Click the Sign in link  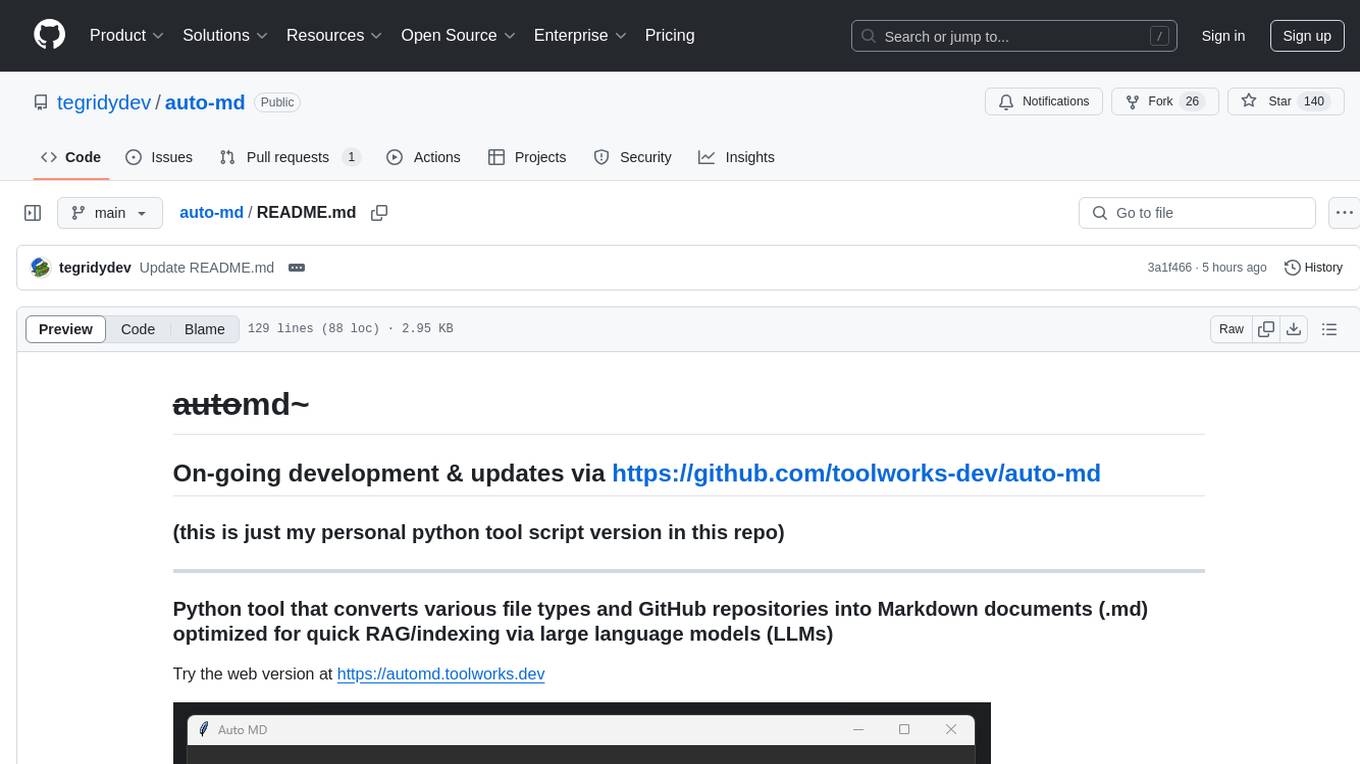tap(1223, 36)
